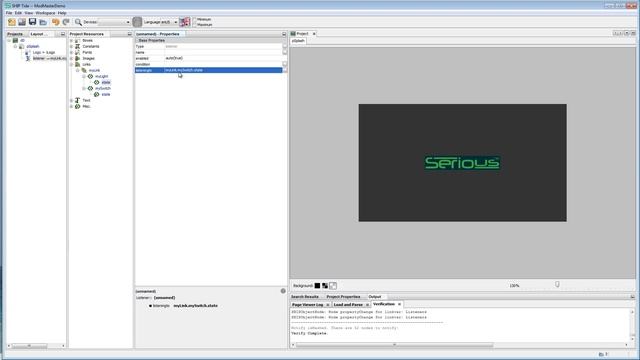The width and height of the screenshot is (640, 360).
Task: Toggle the Minimum checkbox
Action: coord(194,19)
